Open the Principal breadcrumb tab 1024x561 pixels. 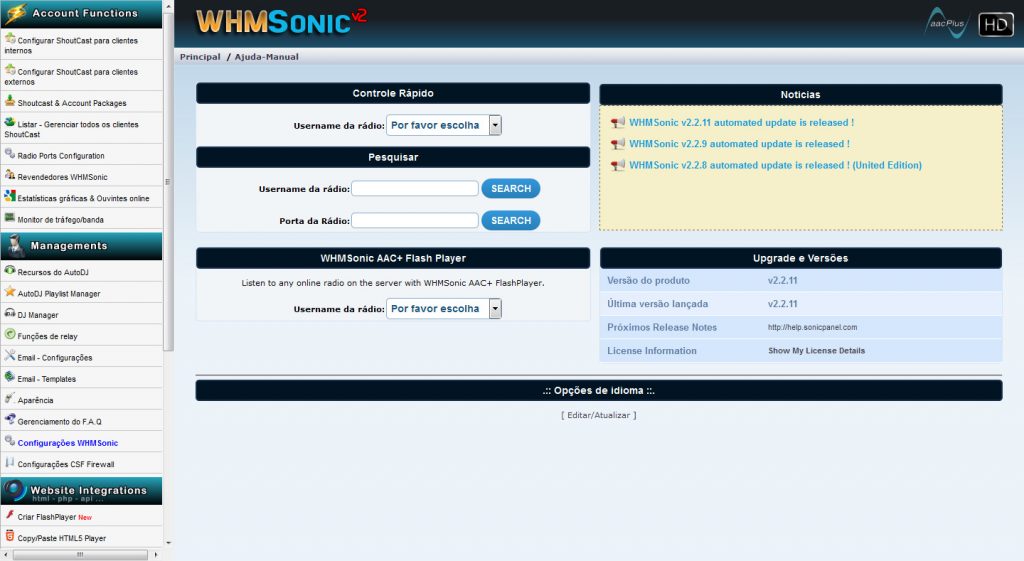point(200,57)
